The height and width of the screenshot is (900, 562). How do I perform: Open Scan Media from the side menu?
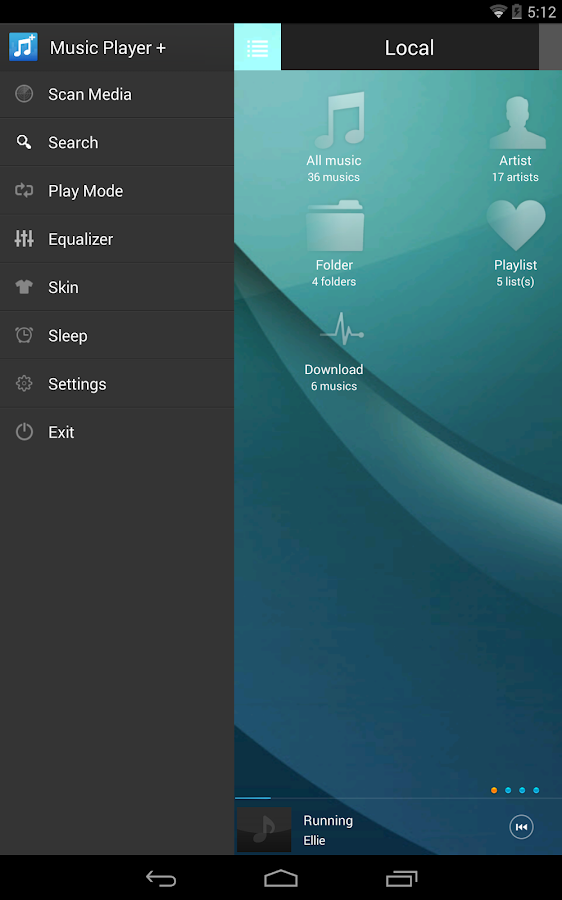(x=117, y=94)
